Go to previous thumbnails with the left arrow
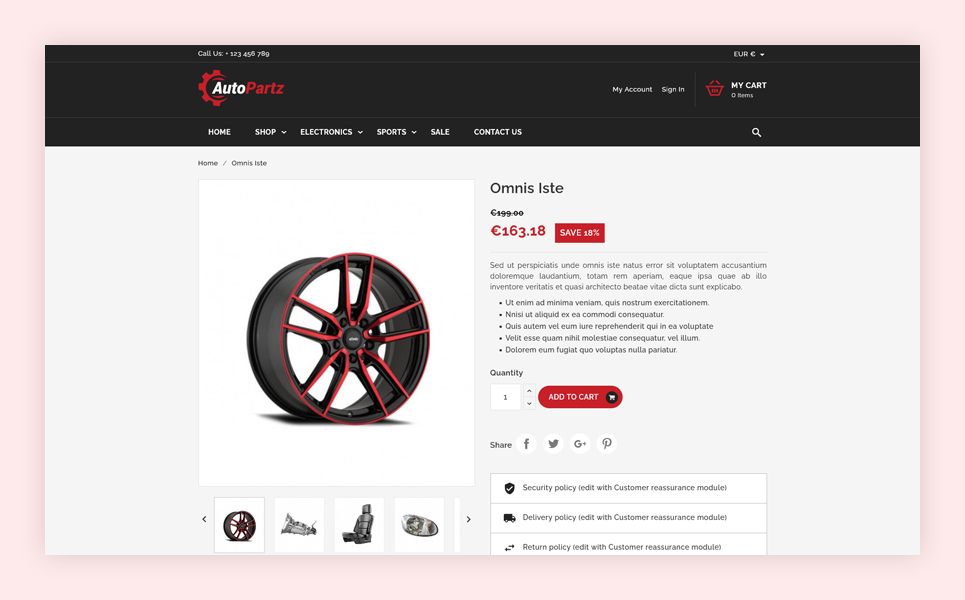This screenshot has height=600, width=965. [204, 519]
